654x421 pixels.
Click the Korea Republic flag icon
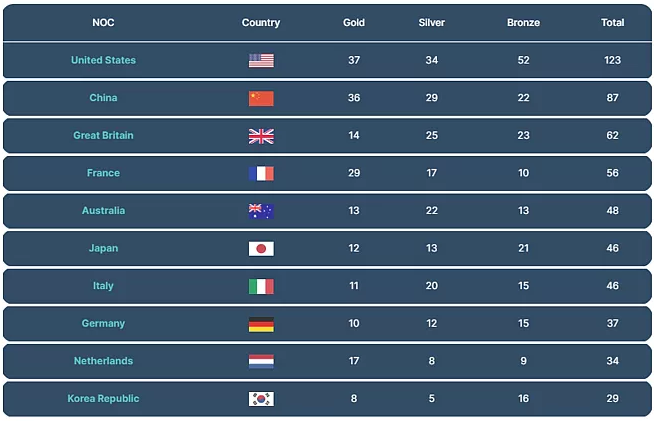pos(261,399)
